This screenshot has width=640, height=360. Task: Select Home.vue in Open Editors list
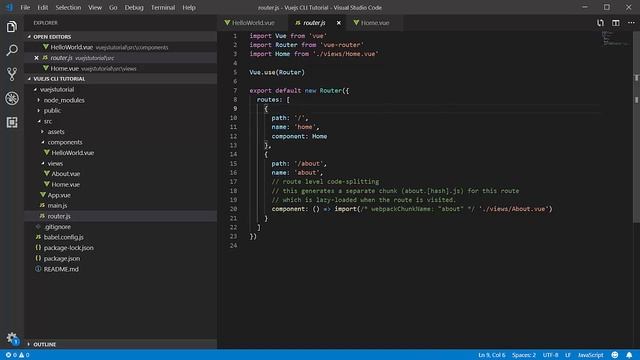click(121, 69)
